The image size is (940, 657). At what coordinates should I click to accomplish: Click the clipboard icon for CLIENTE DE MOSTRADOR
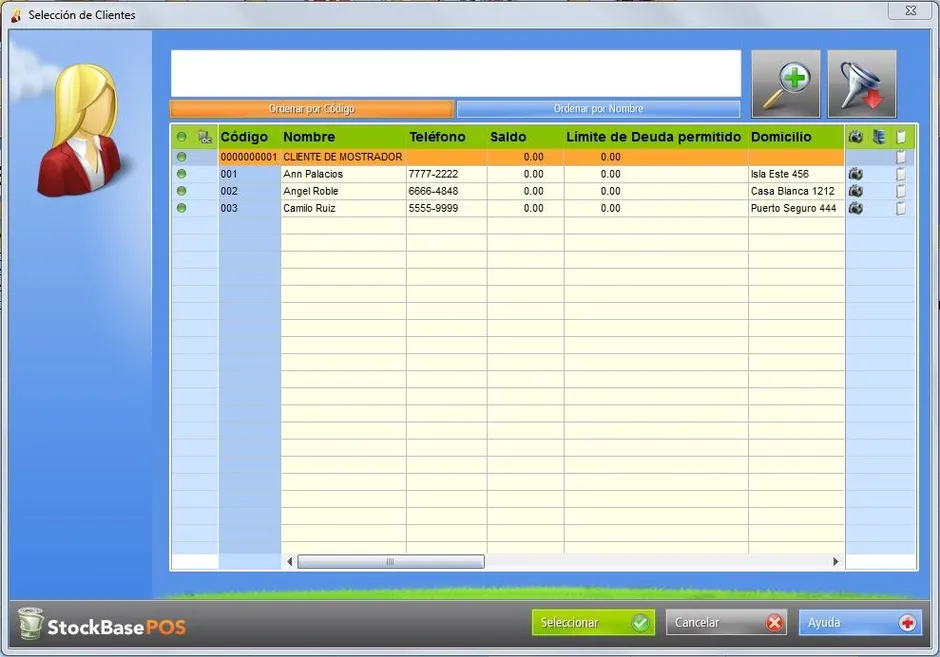tap(900, 157)
